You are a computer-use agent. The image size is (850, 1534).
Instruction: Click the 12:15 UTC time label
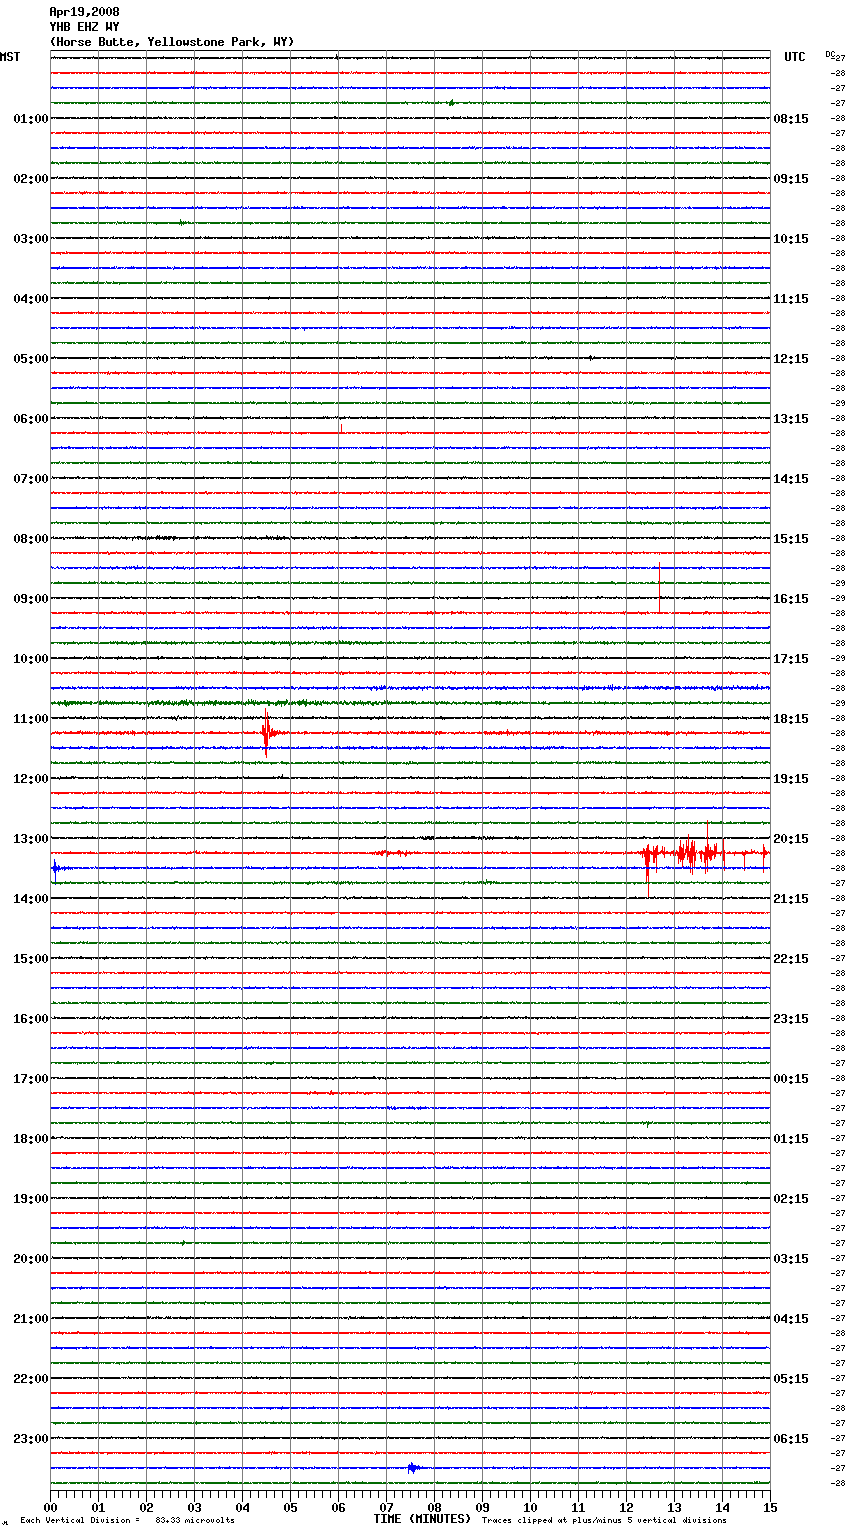point(791,359)
